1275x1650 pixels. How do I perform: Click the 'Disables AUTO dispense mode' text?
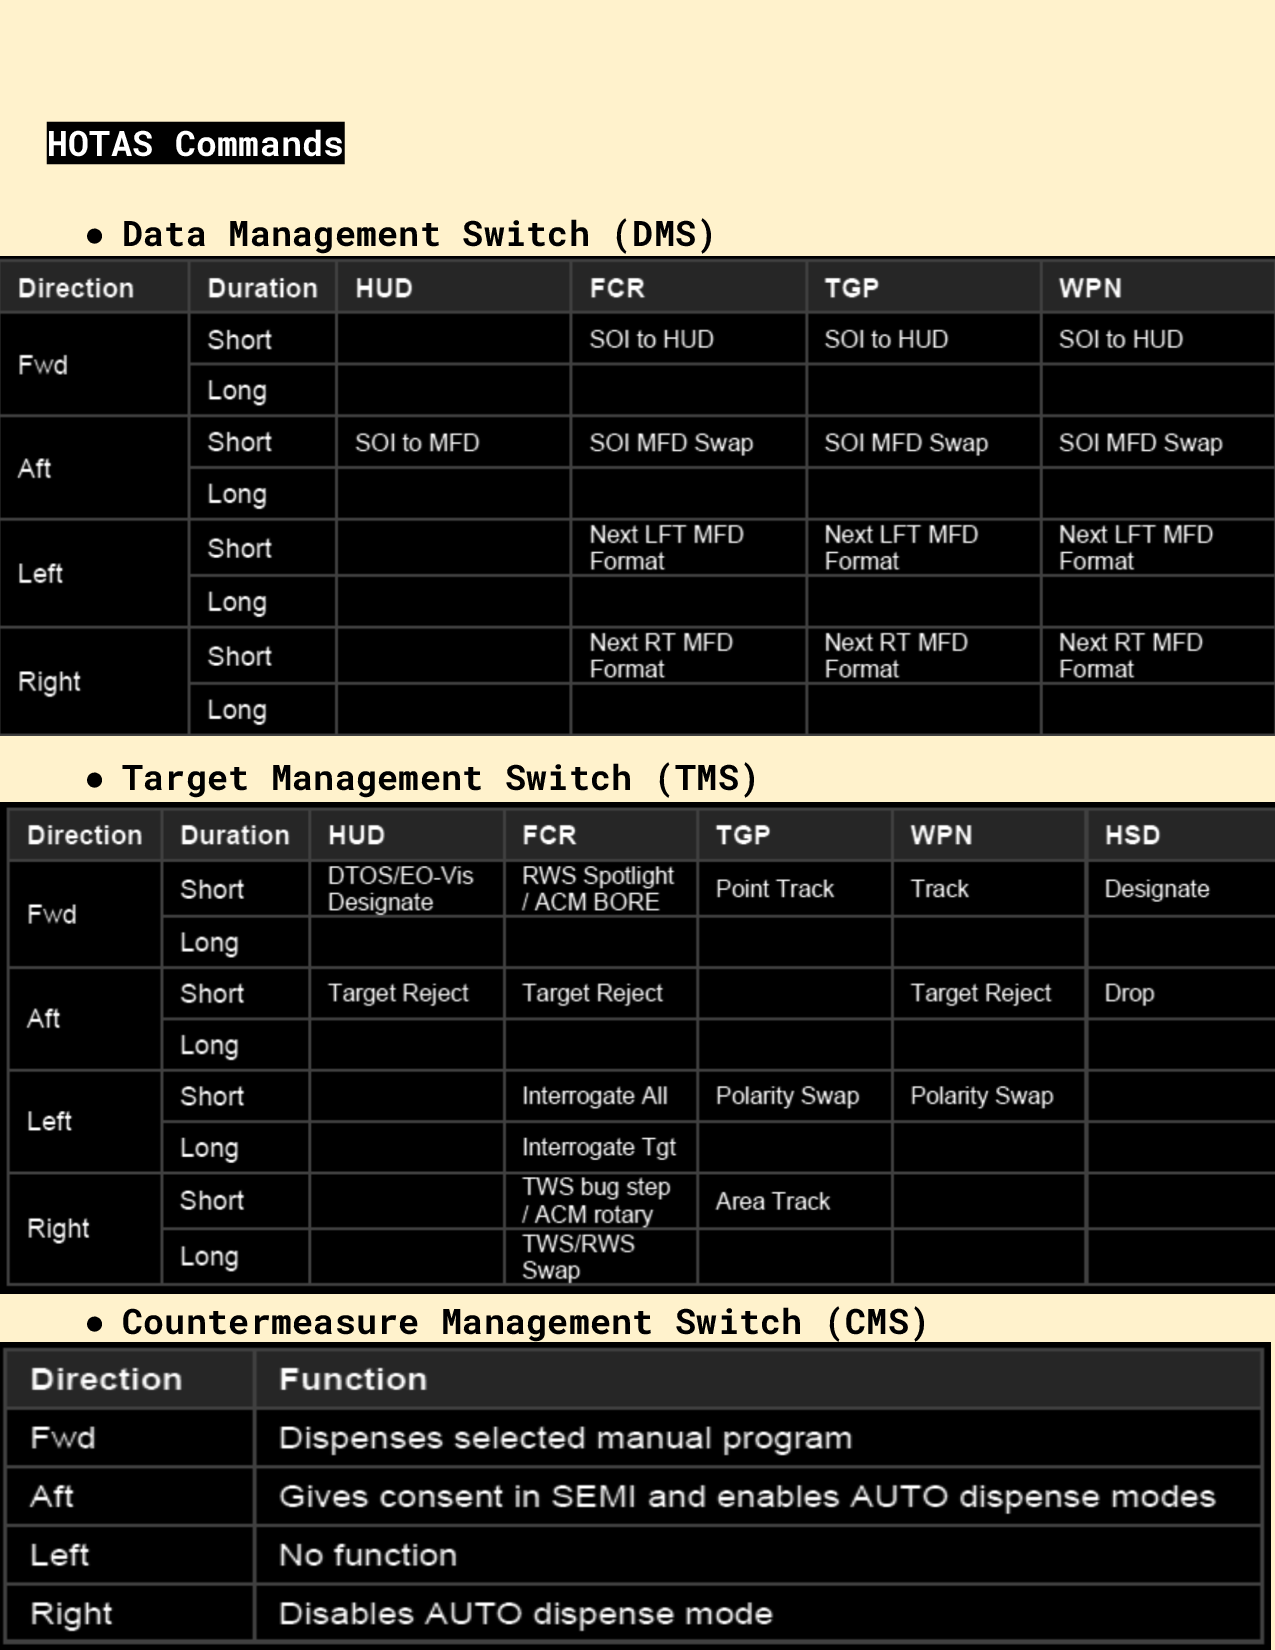[525, 1613]
